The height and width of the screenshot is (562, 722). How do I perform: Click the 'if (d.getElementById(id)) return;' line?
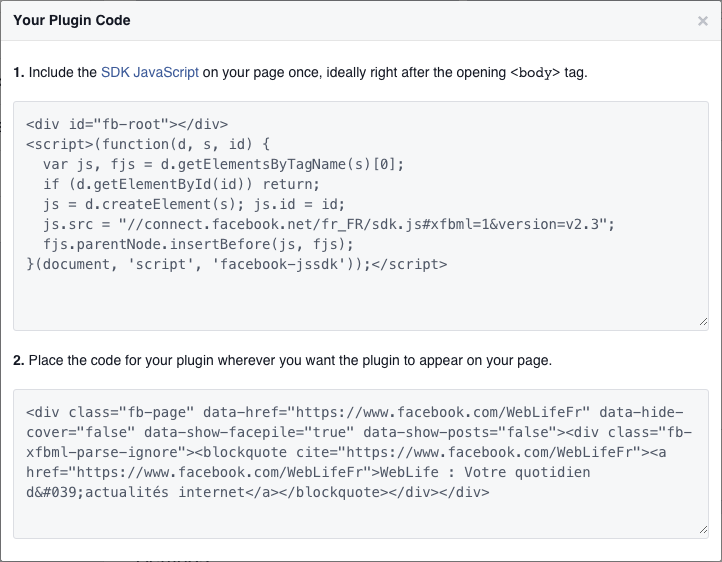click(x=181, y=184)
